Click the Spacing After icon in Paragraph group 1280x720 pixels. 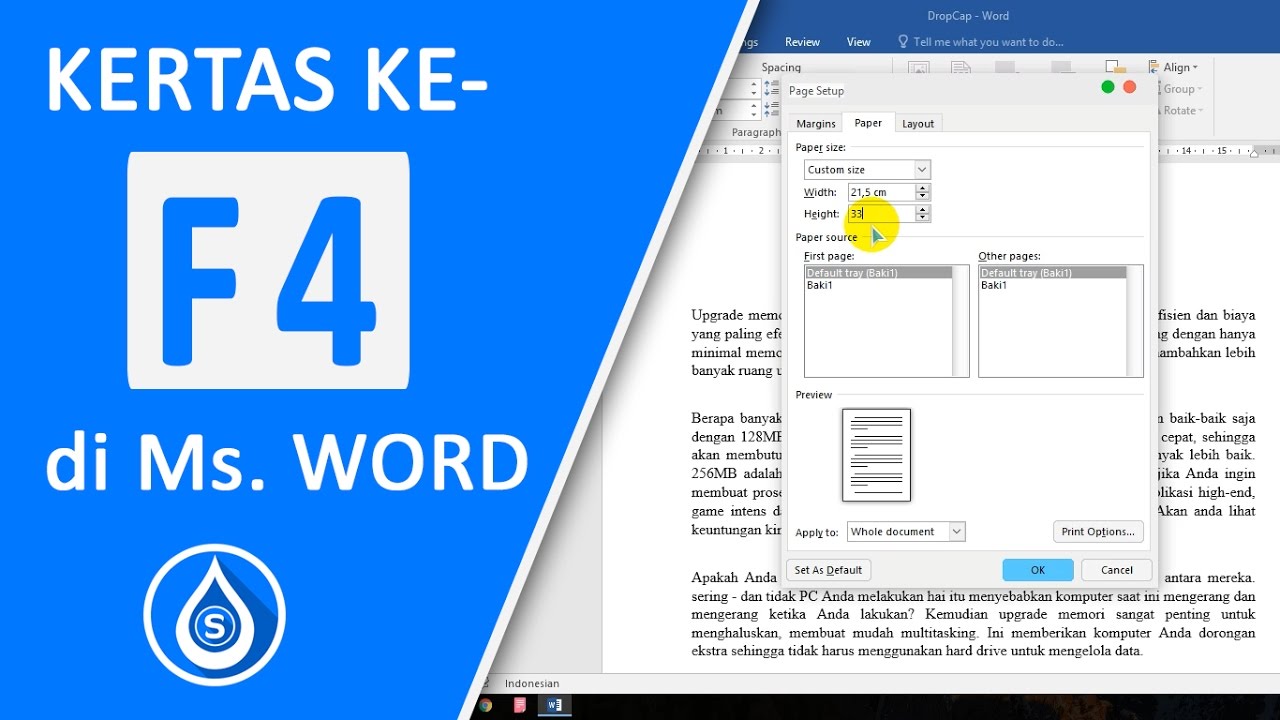click(772, 108)
